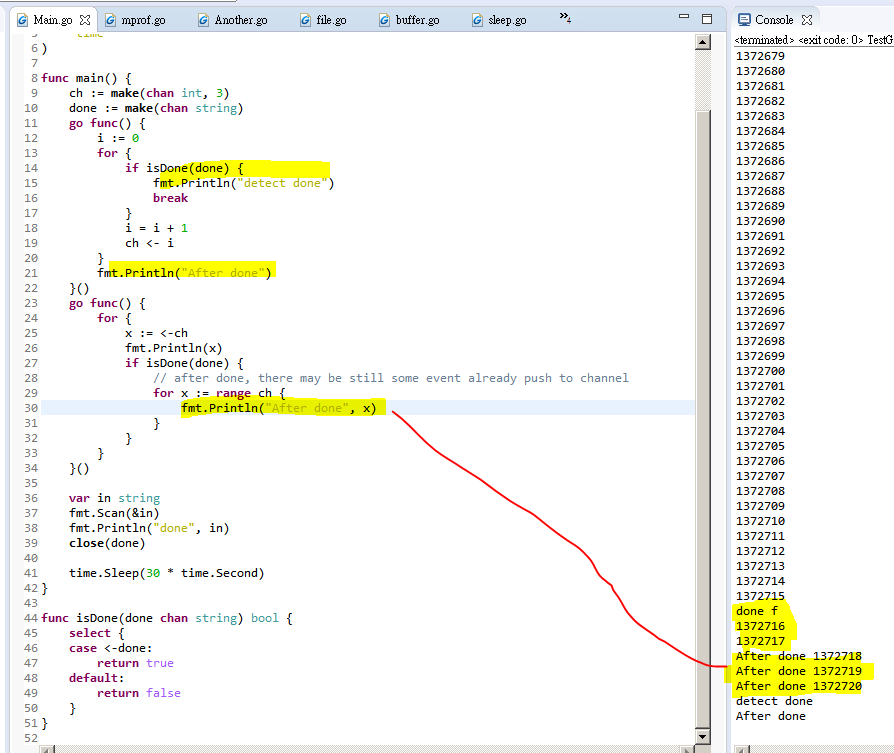894x753 pixels.
Task: Click the Go file icon on Main.go tab
Action: coord(22,20)
